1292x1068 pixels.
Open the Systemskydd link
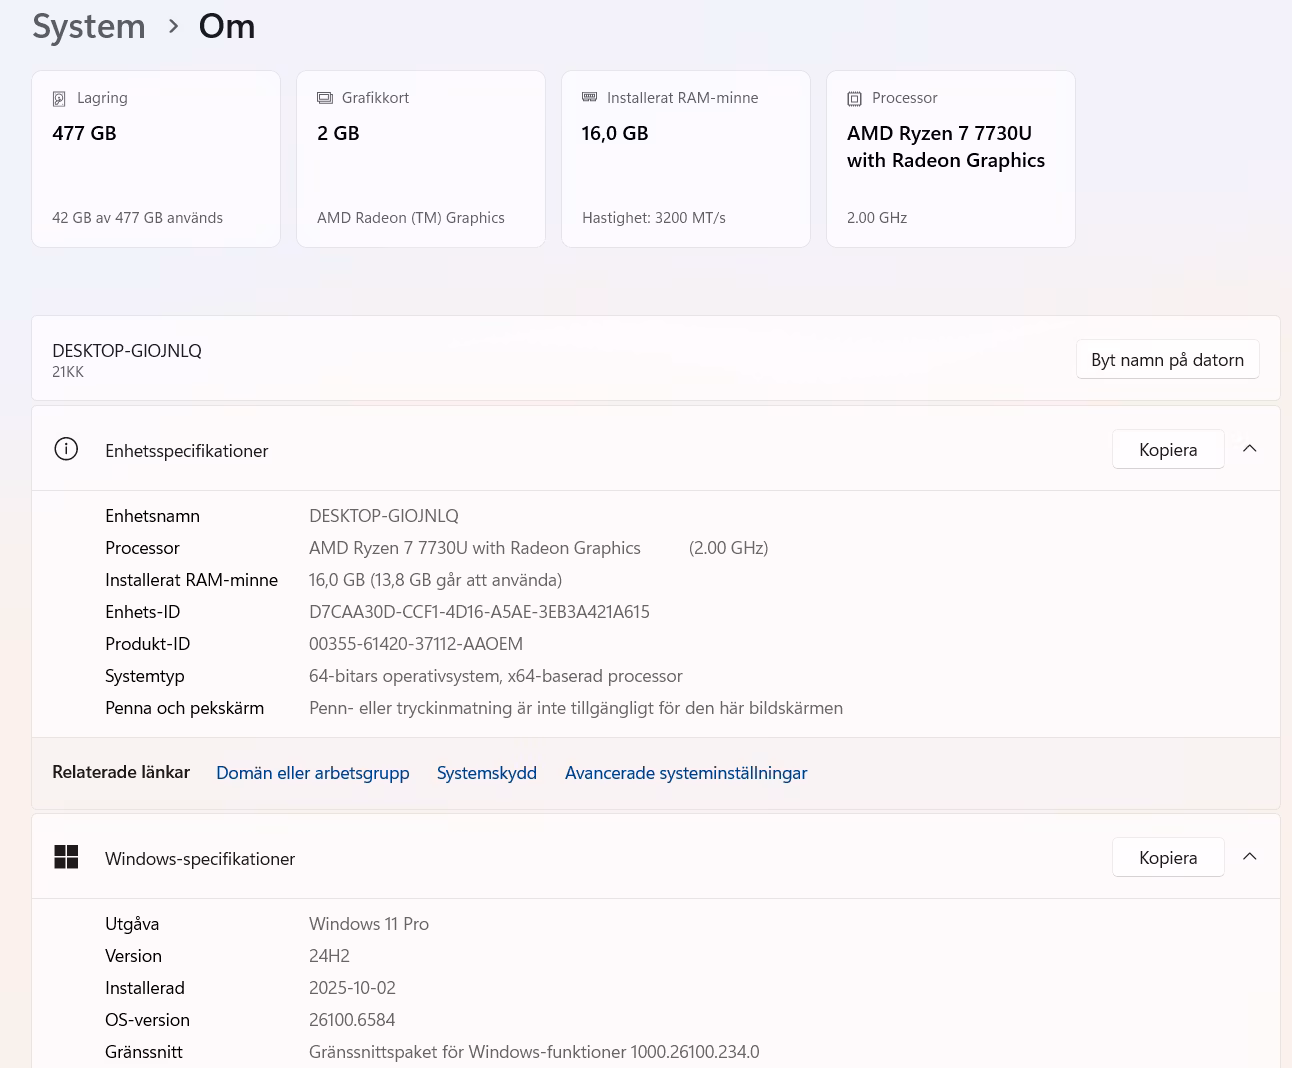pos(487,773)
